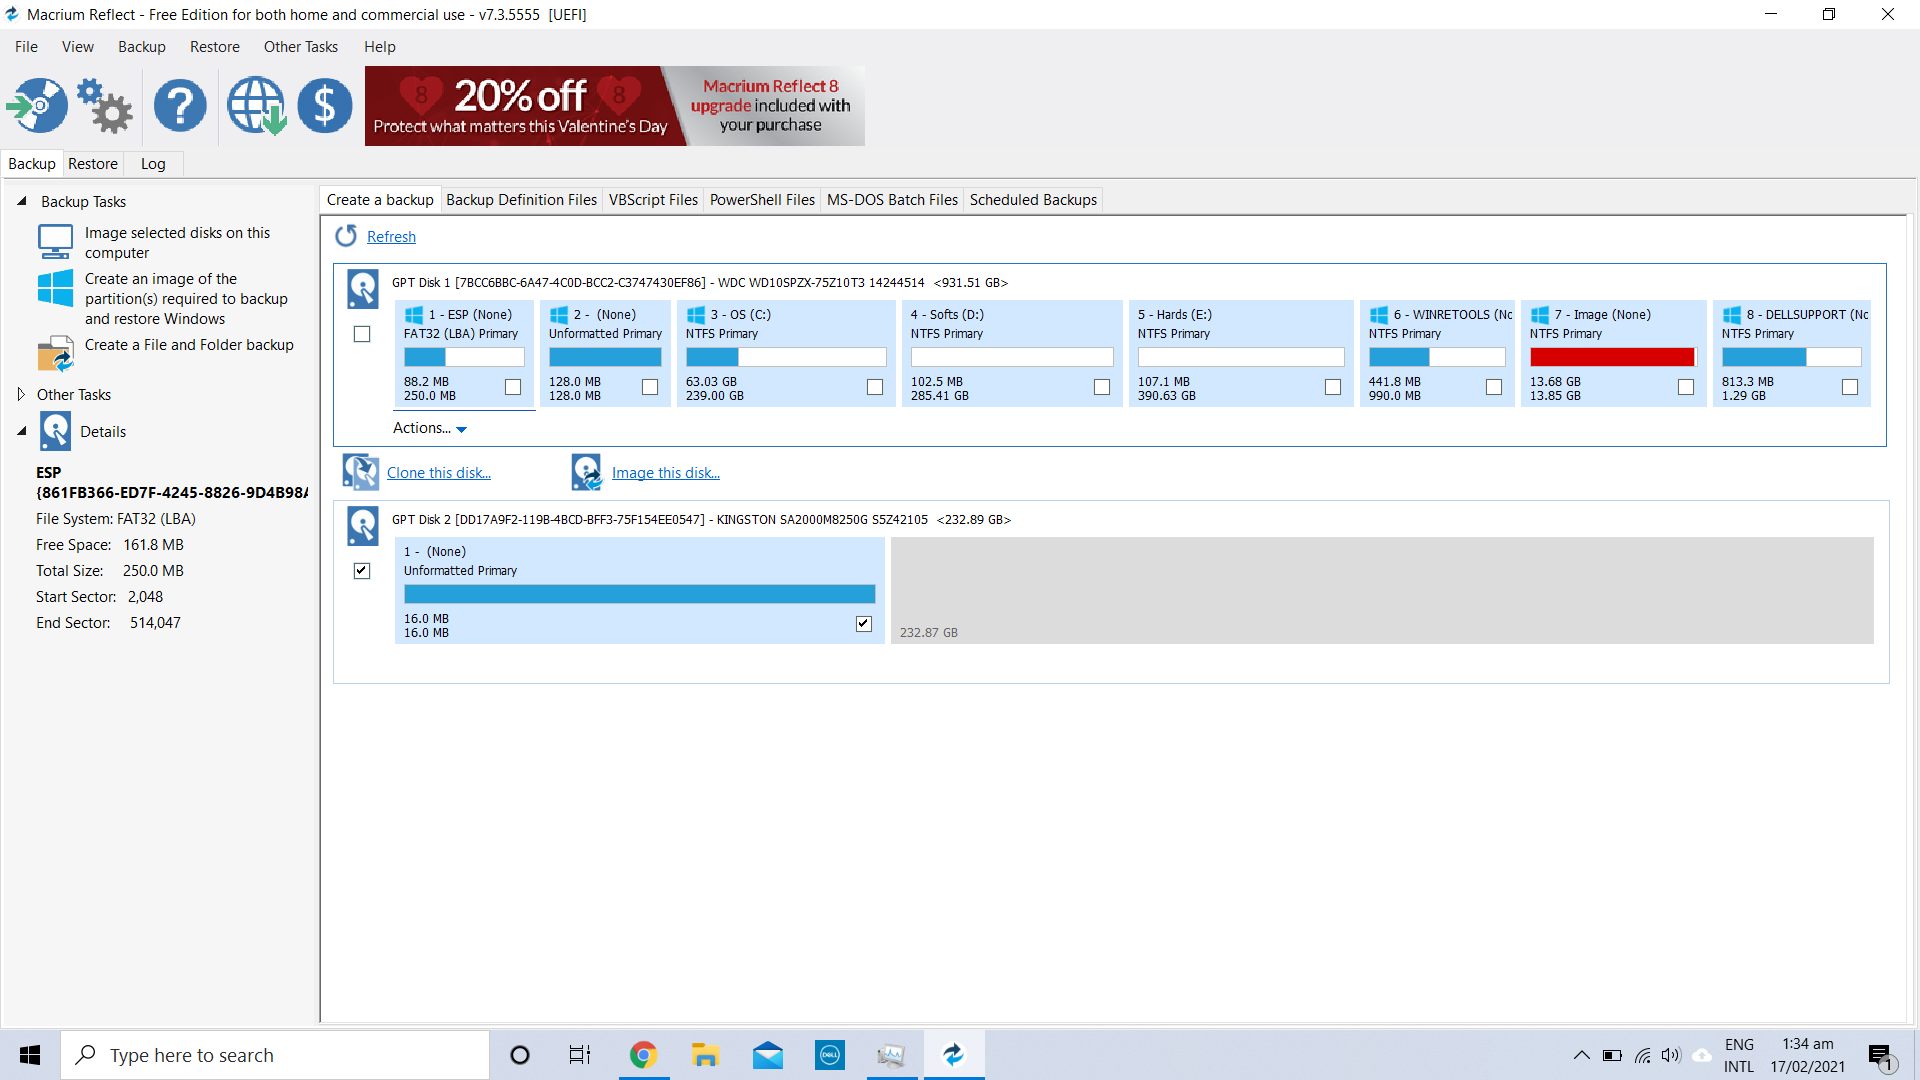
Task: Click the Image this disk link
Action: click(666, 472)
